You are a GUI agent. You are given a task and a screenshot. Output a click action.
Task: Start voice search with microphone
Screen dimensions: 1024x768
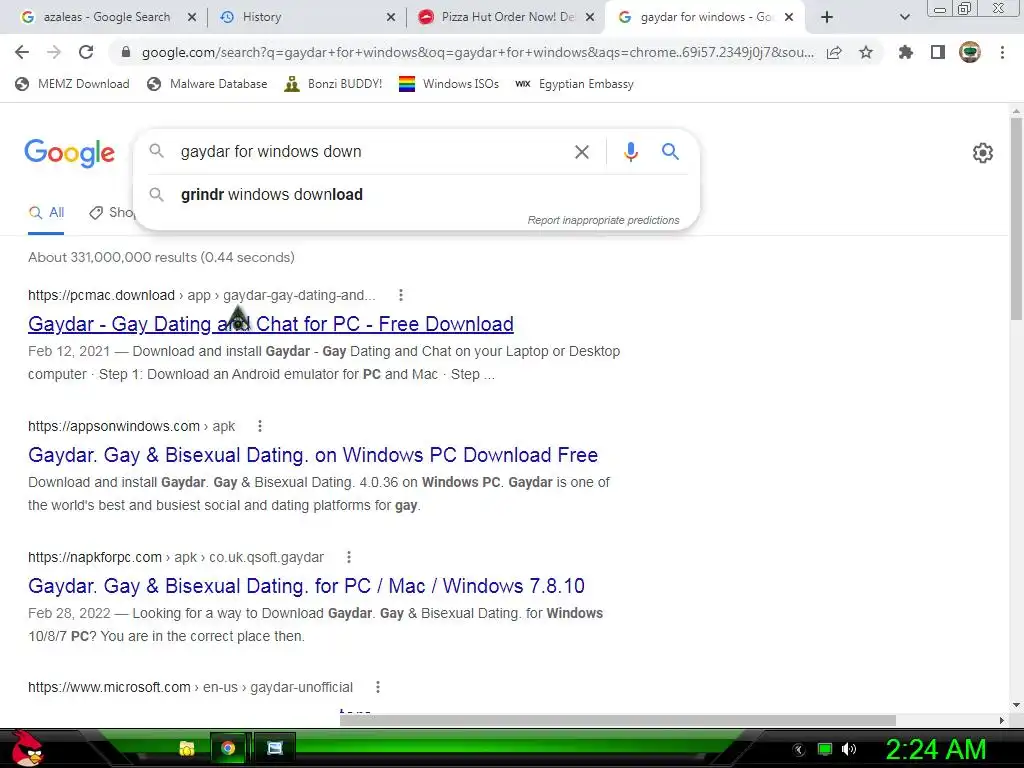coord(630,152)
